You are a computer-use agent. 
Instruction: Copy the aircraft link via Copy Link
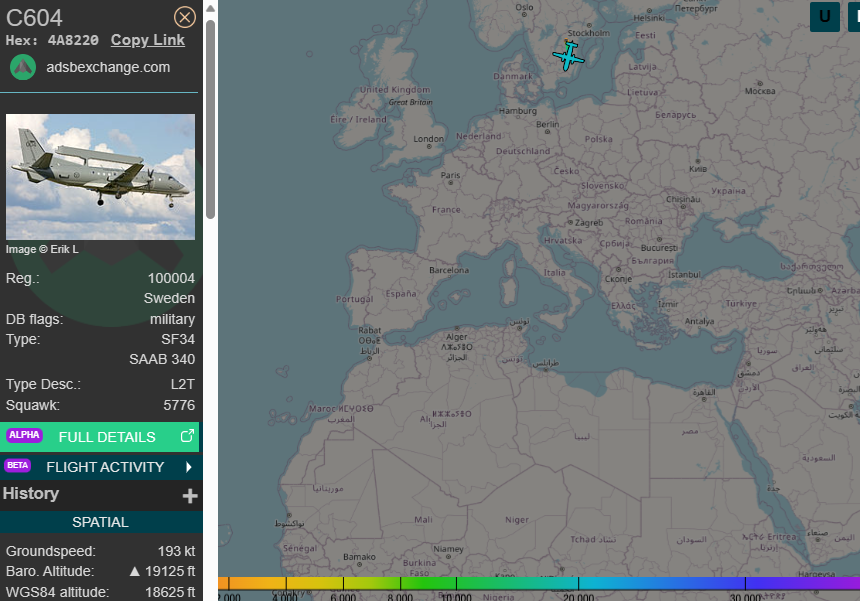tap(148, 40)
